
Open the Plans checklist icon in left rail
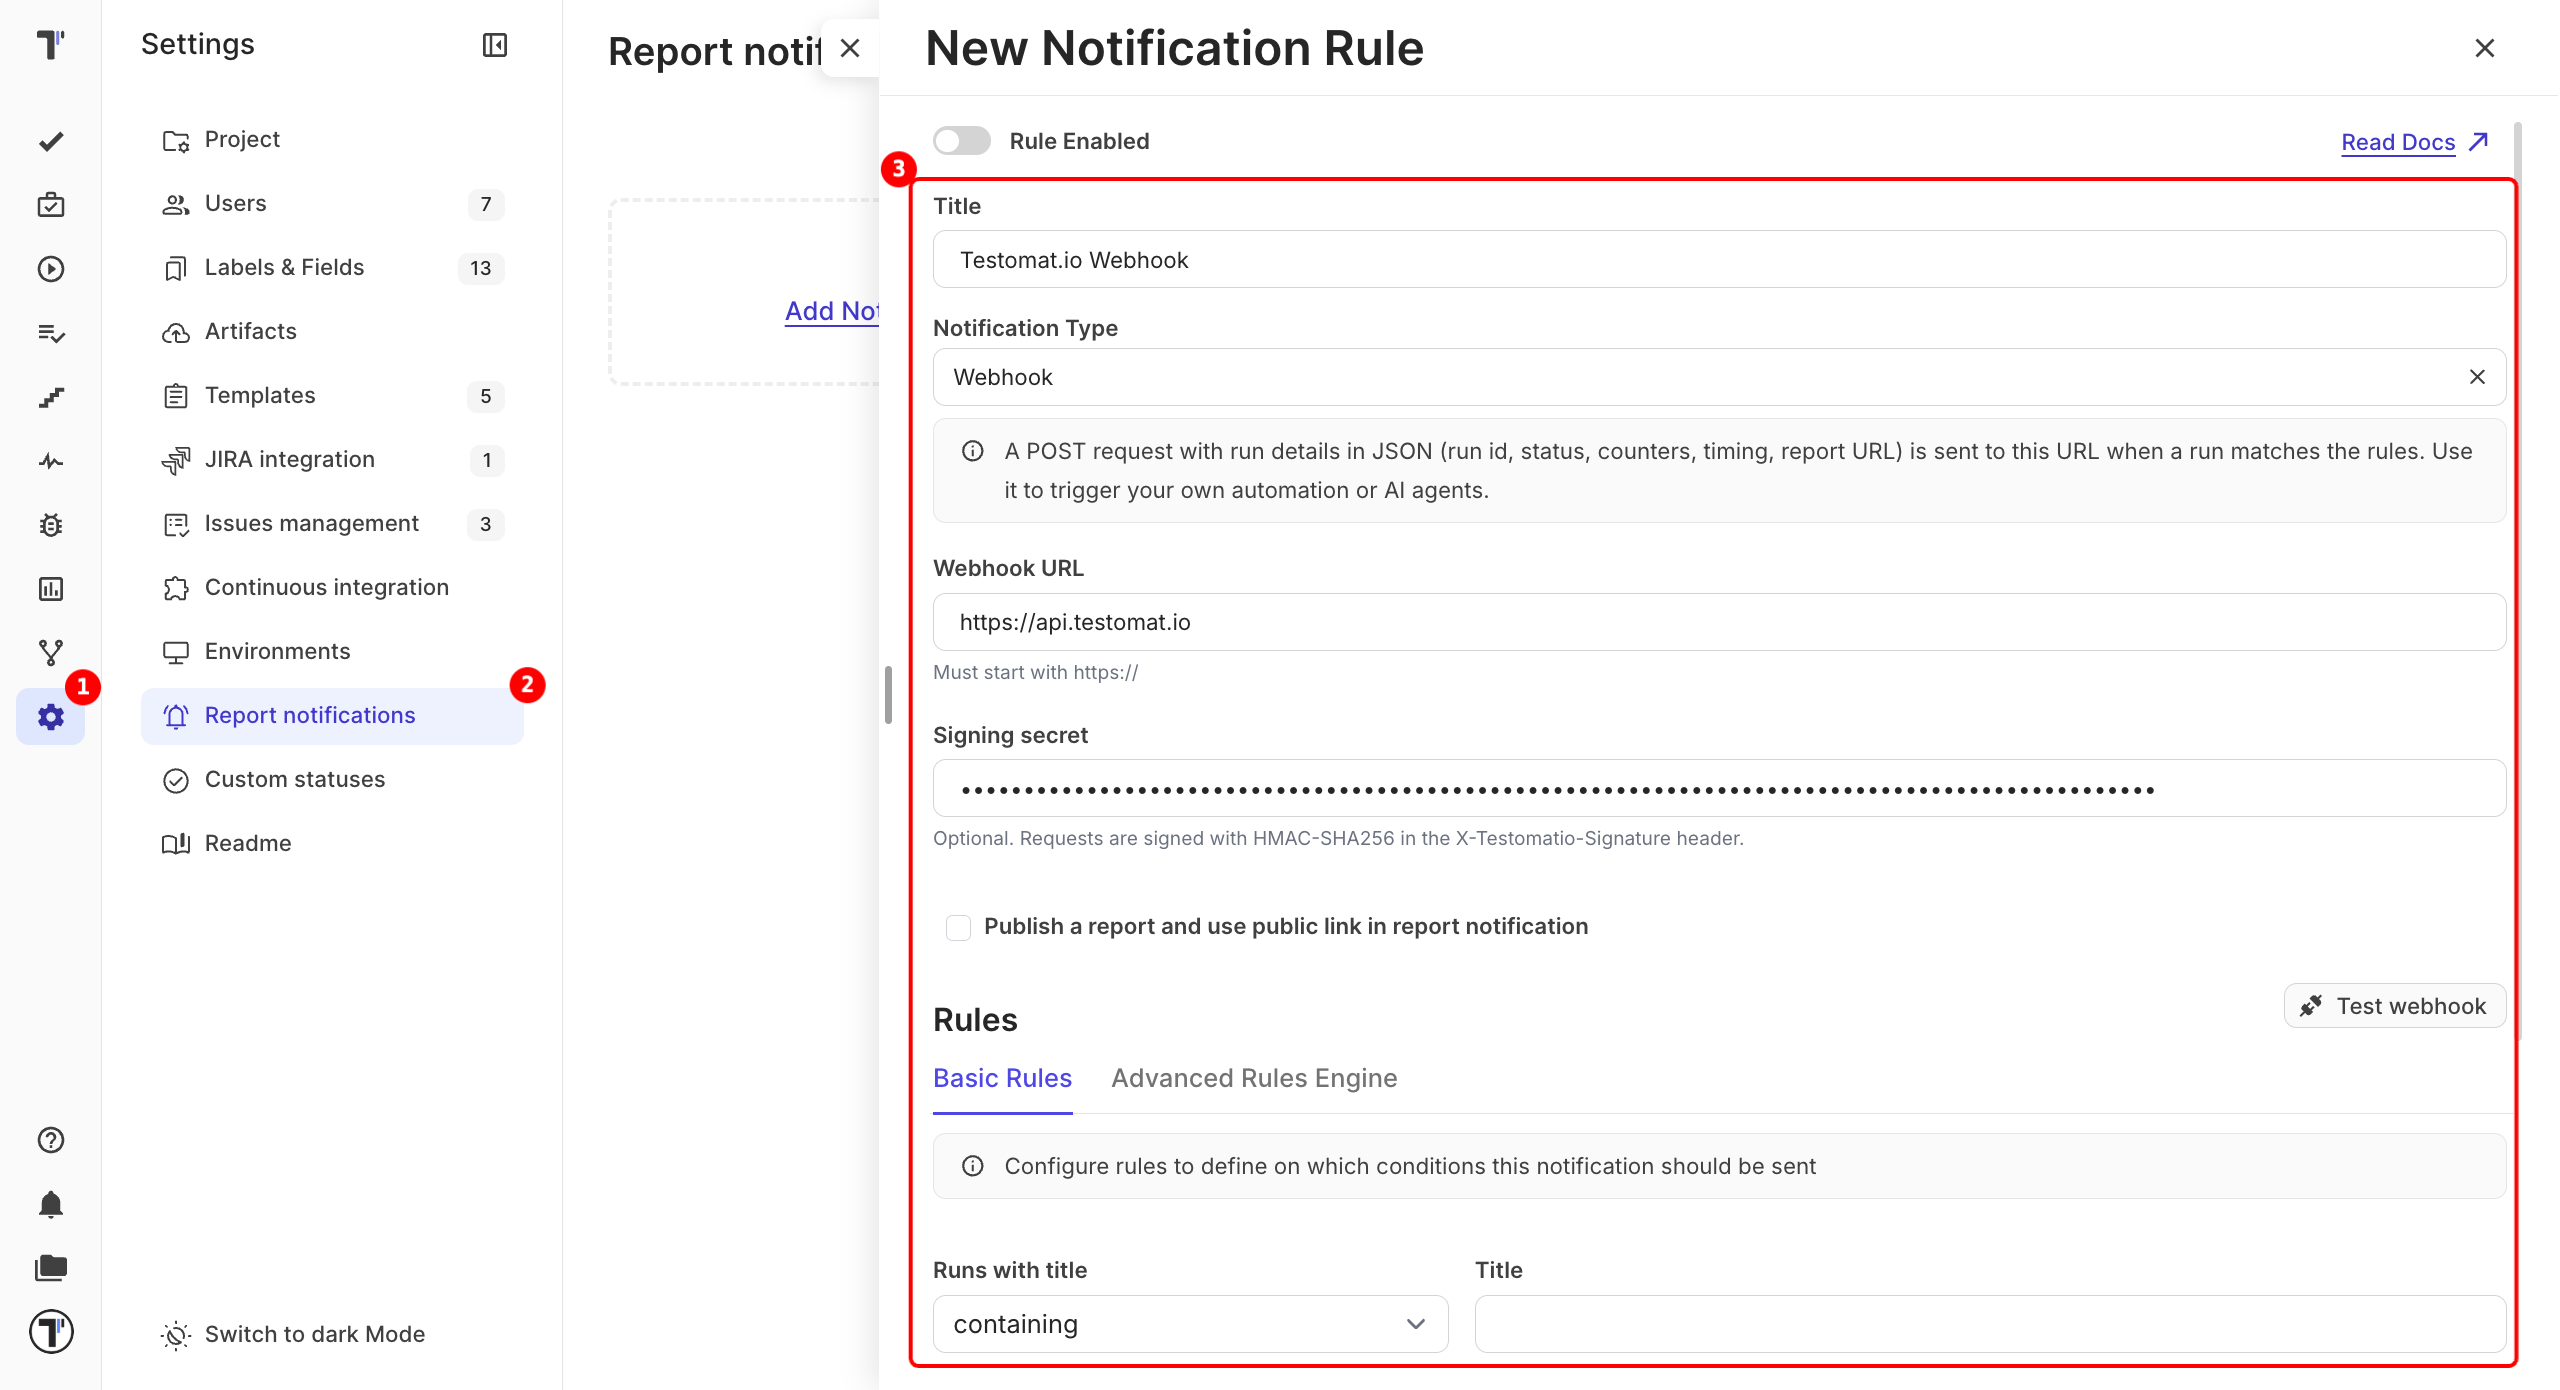(x=51, y=333)
